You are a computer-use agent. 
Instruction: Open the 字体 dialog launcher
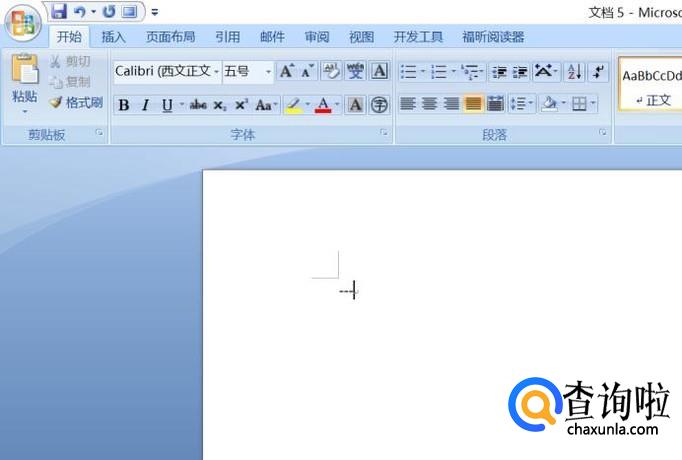pyautogui.click(x=384, y=132)
